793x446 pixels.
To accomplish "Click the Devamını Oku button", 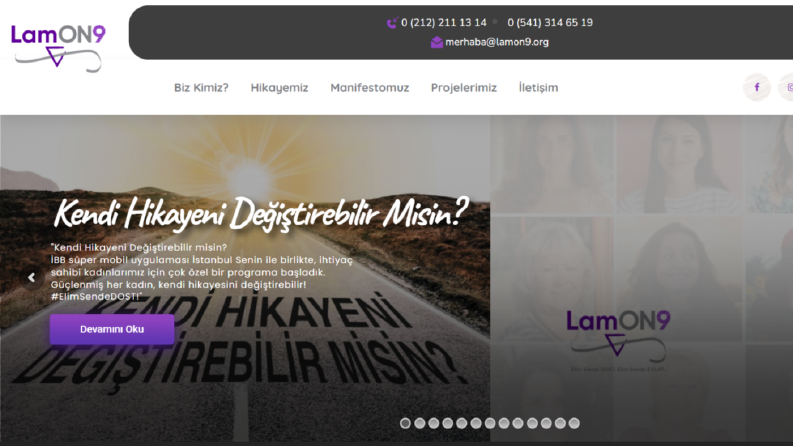I will (x=112, y=329).
